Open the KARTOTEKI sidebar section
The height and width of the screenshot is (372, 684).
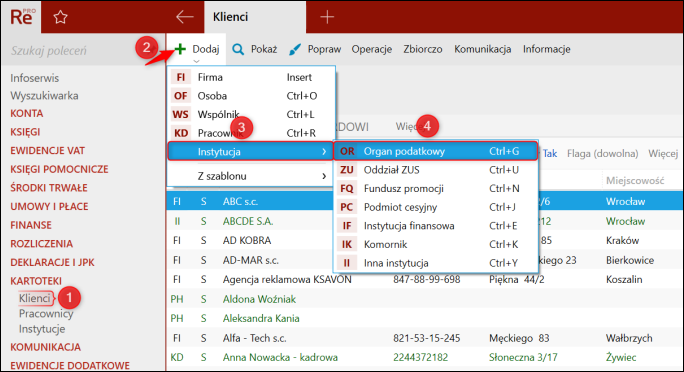click(x=36, y=281)
